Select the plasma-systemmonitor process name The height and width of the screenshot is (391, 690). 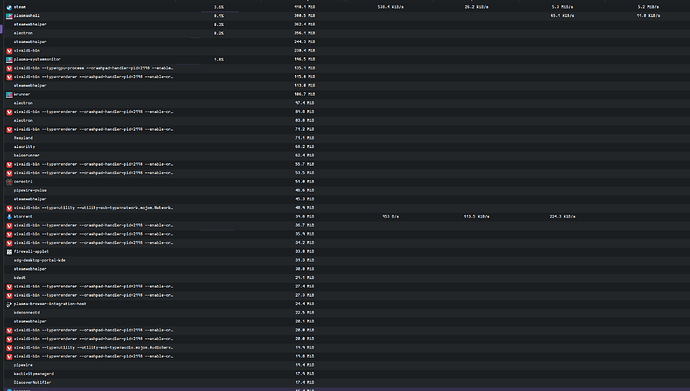pyautogui.click(x=37, y=59)
